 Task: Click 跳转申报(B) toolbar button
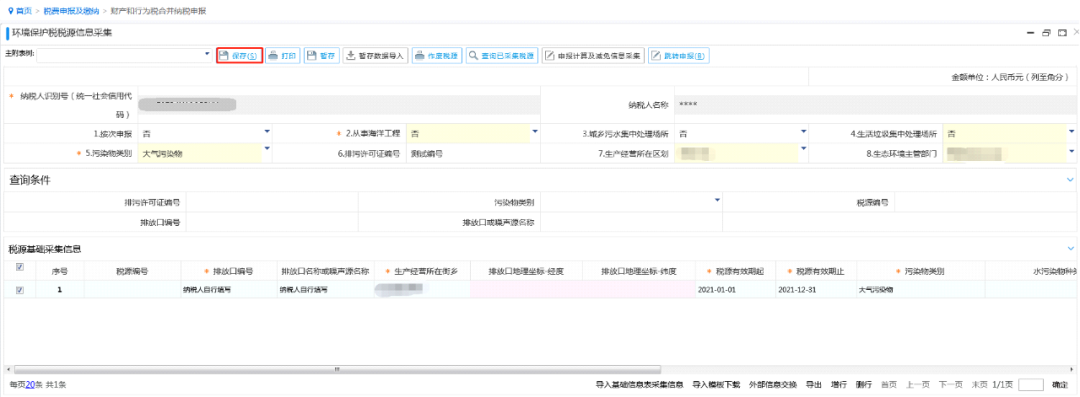tap(679, 56)
